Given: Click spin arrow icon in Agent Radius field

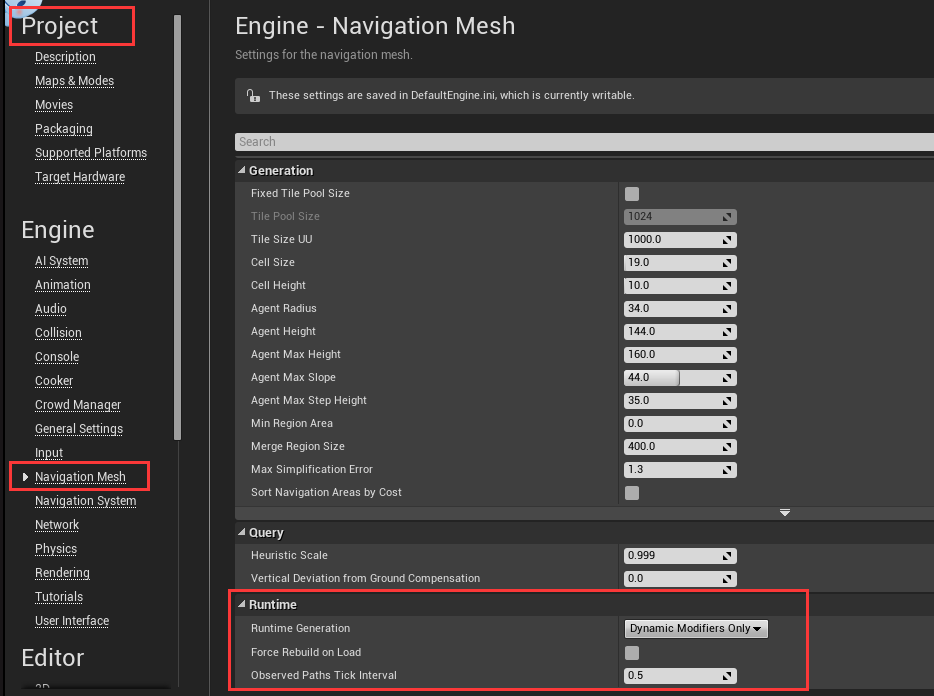Looking at the screenshot, I should click(x=727, y=309).
